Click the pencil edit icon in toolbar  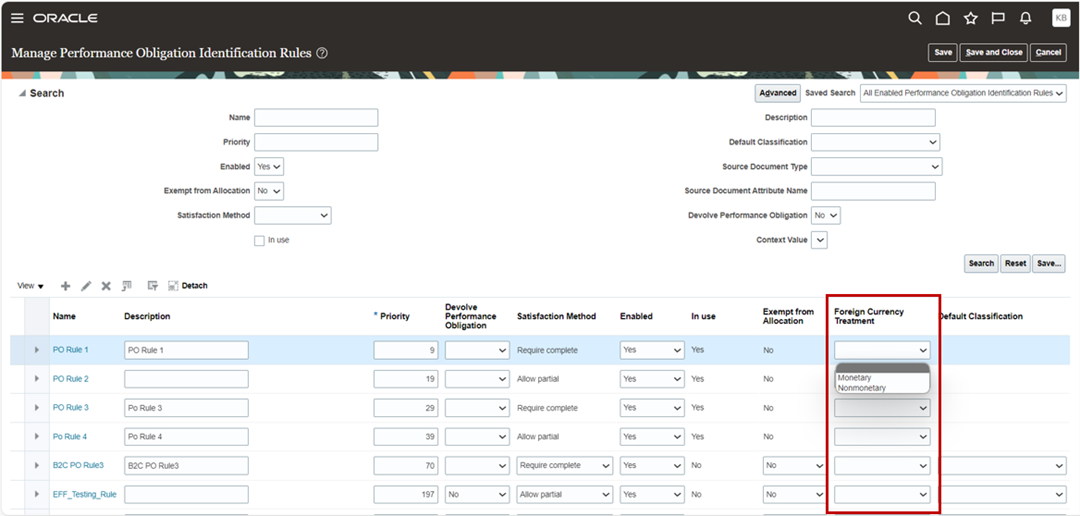click(x=86, y=286)
